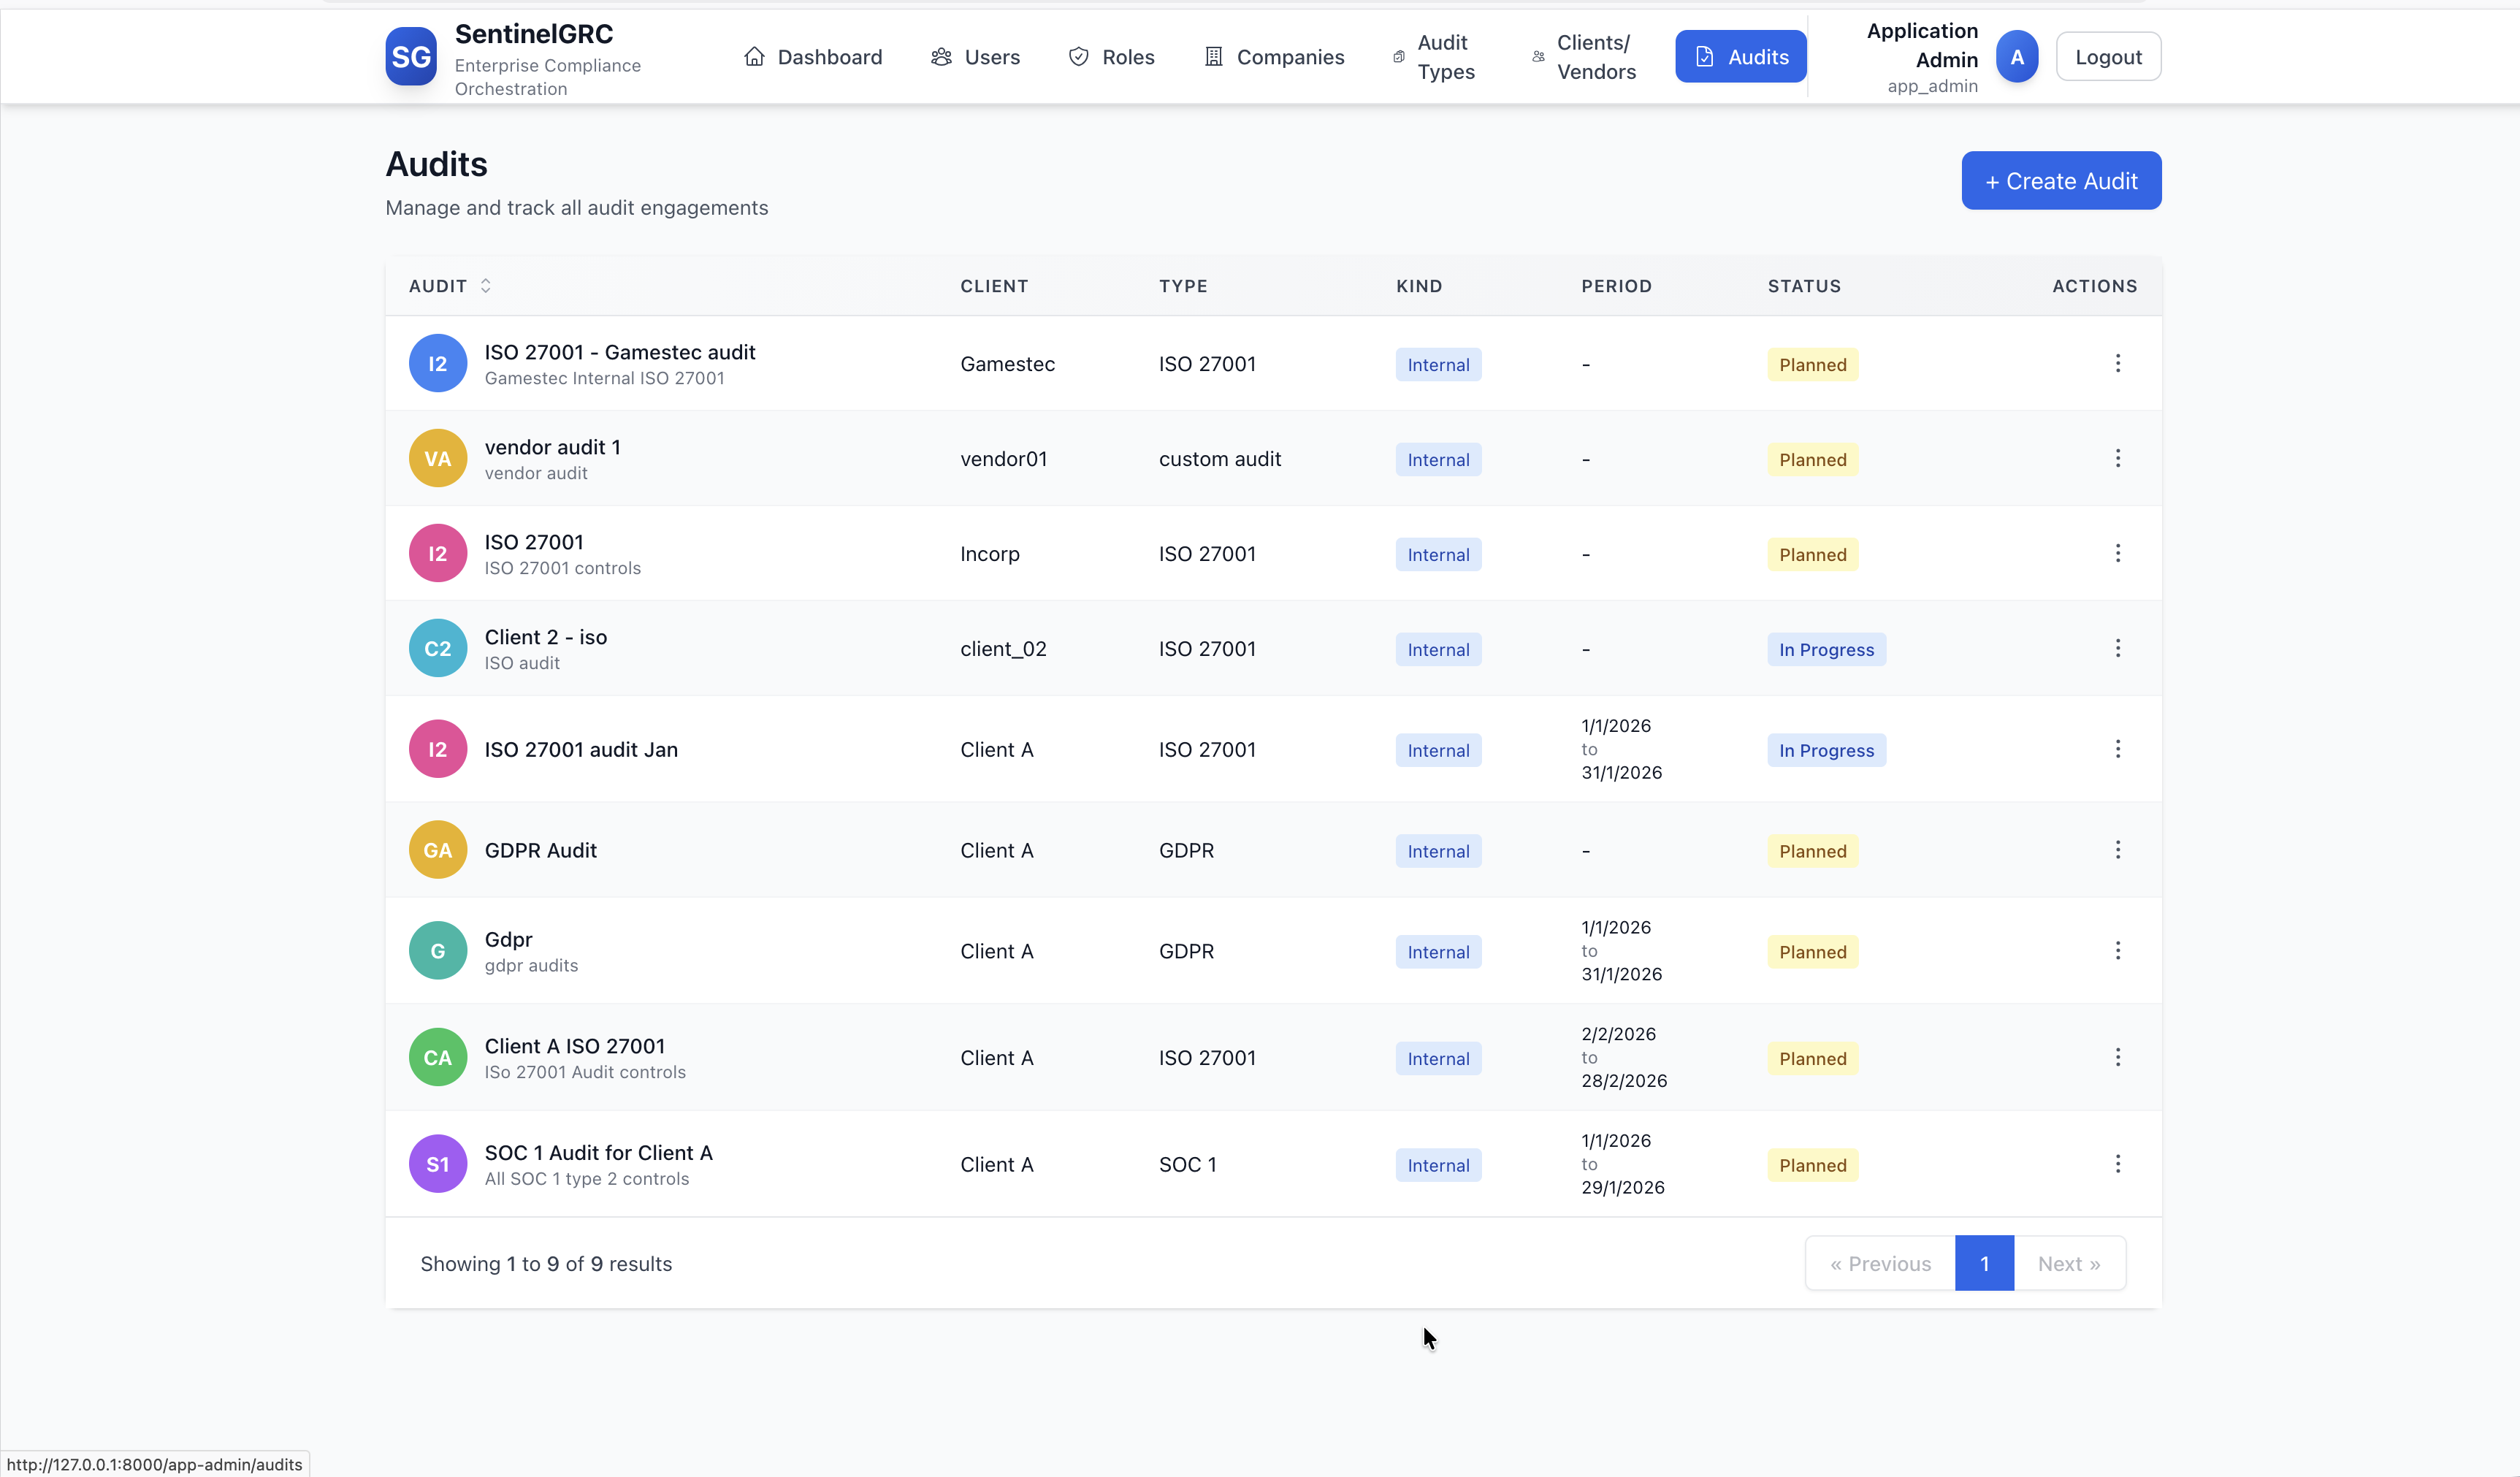Open actions menu for Client 2 - iso
The height and width of the screenshot is (1477, 2520).
[x=2117, y=648]
